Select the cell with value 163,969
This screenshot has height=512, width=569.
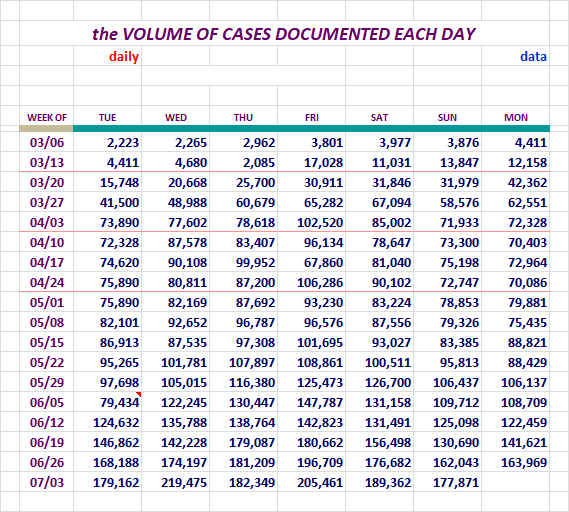coord(516,463)
